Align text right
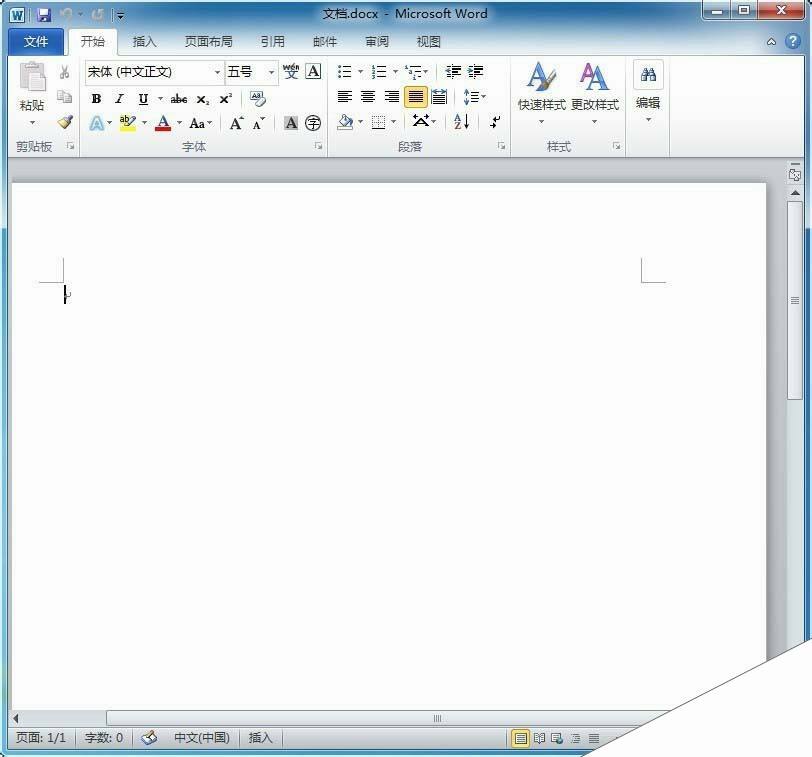This screenshot has height=757, width=812. [392, 96]
